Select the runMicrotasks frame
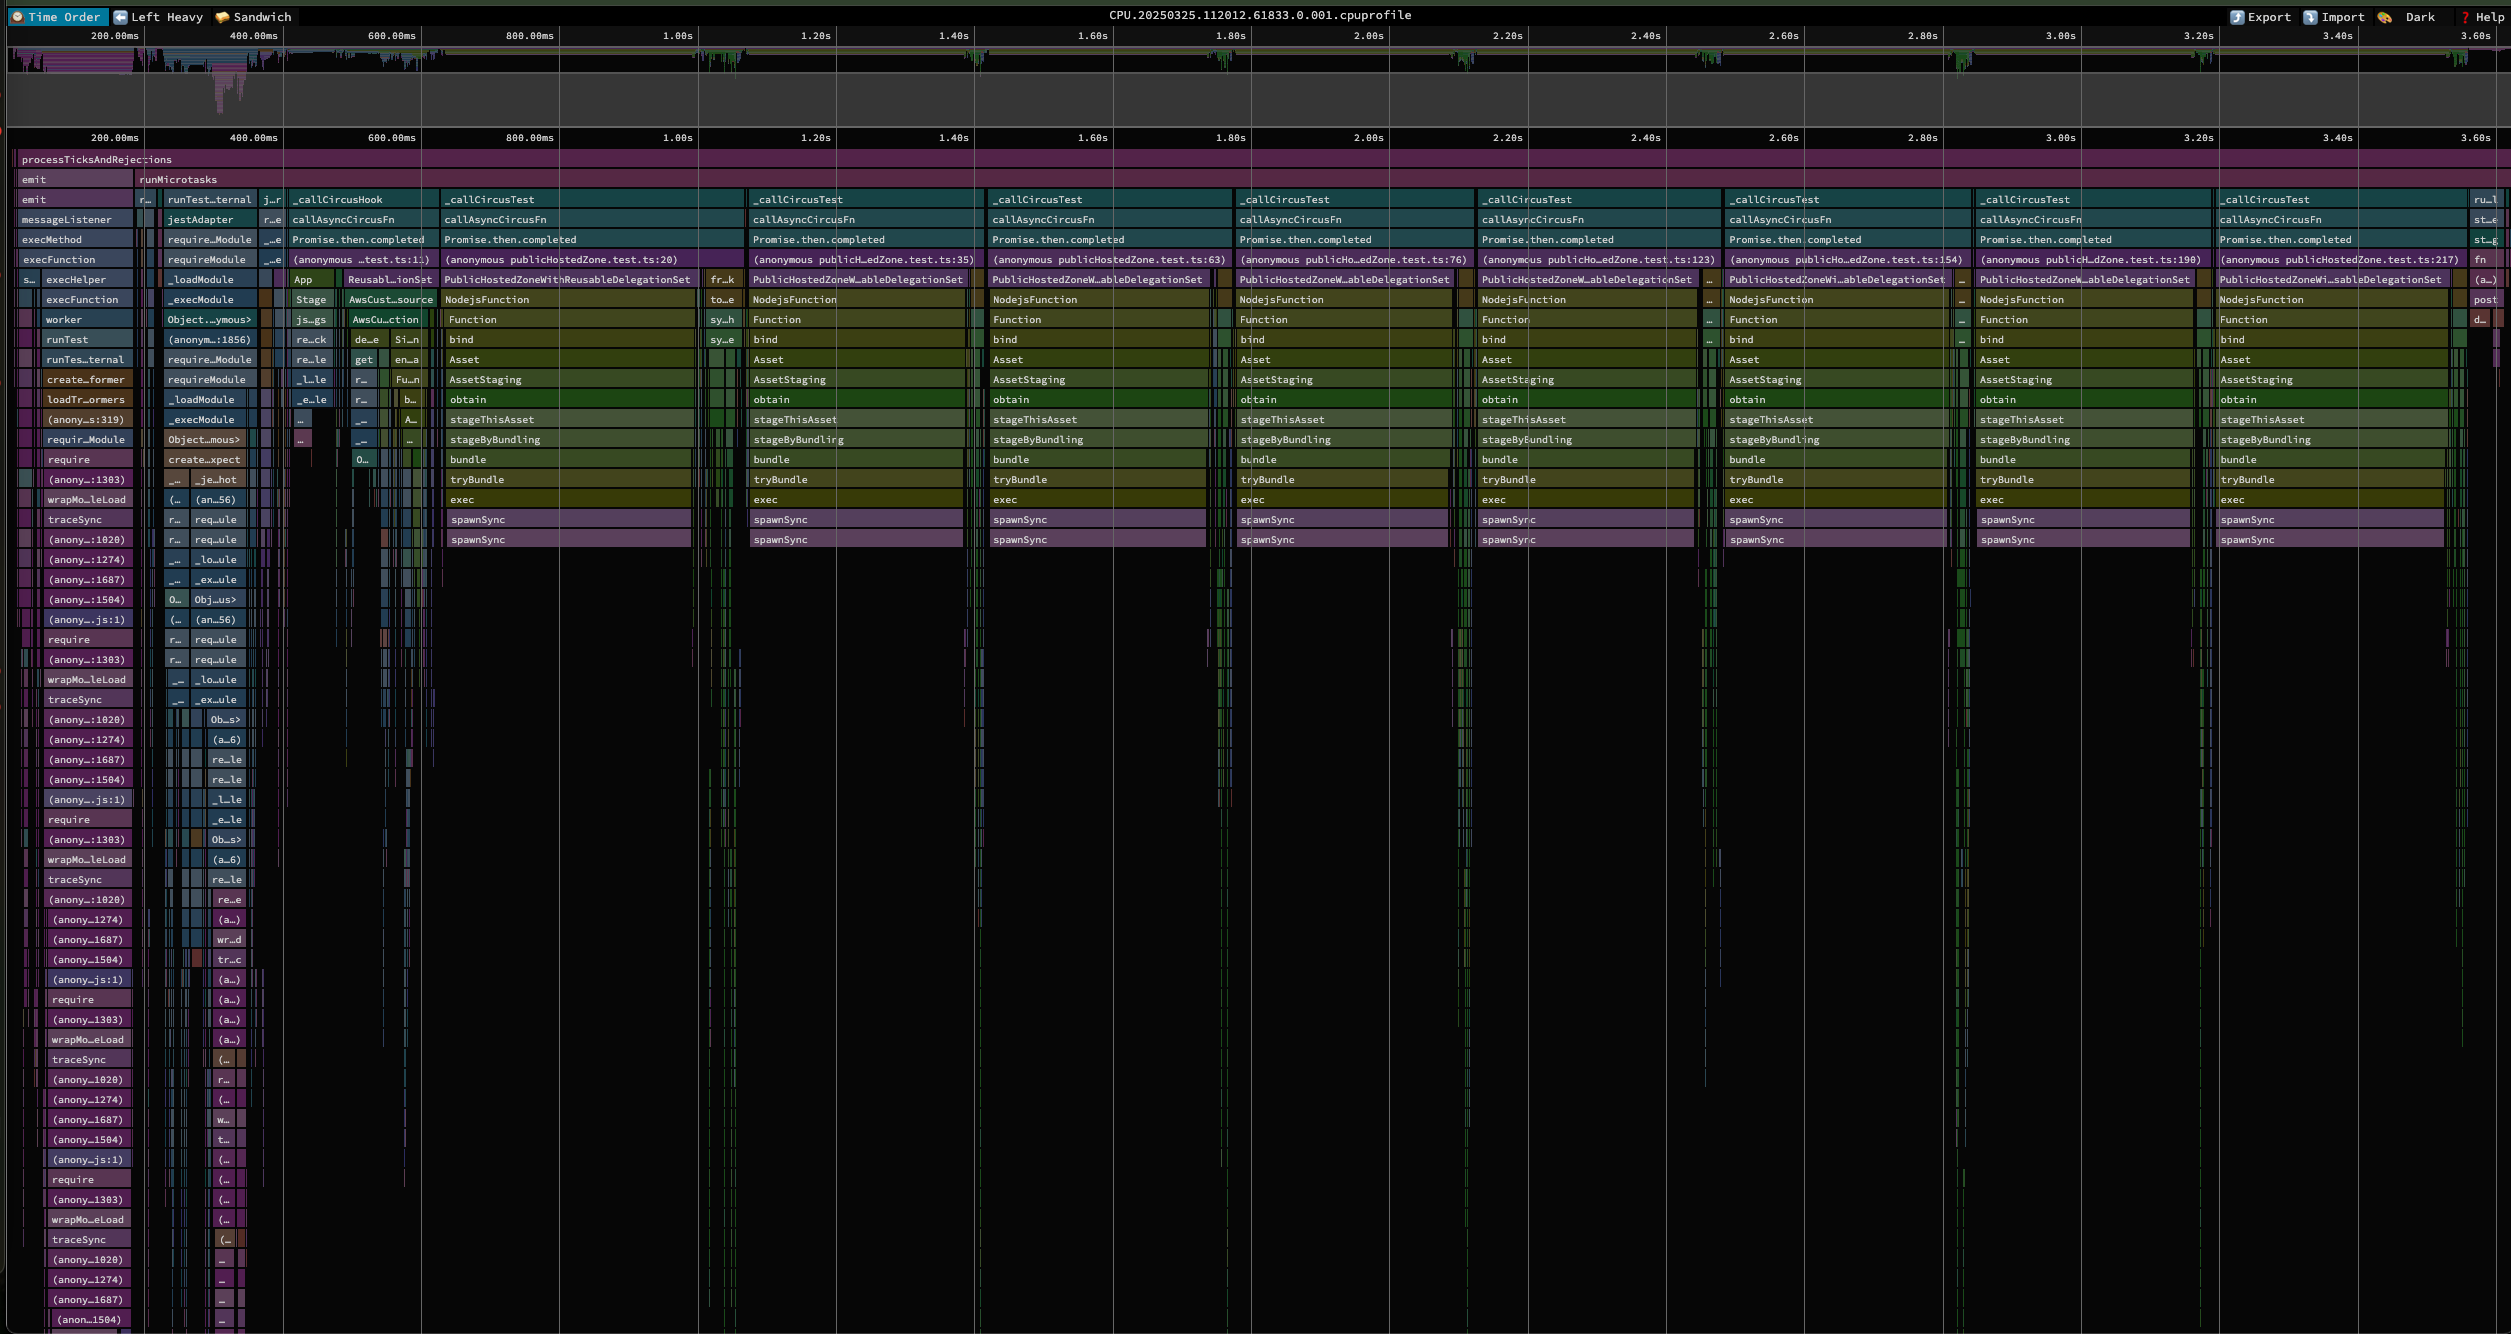Viewport: 2511px width, 1334px height. tap(178, 180)
